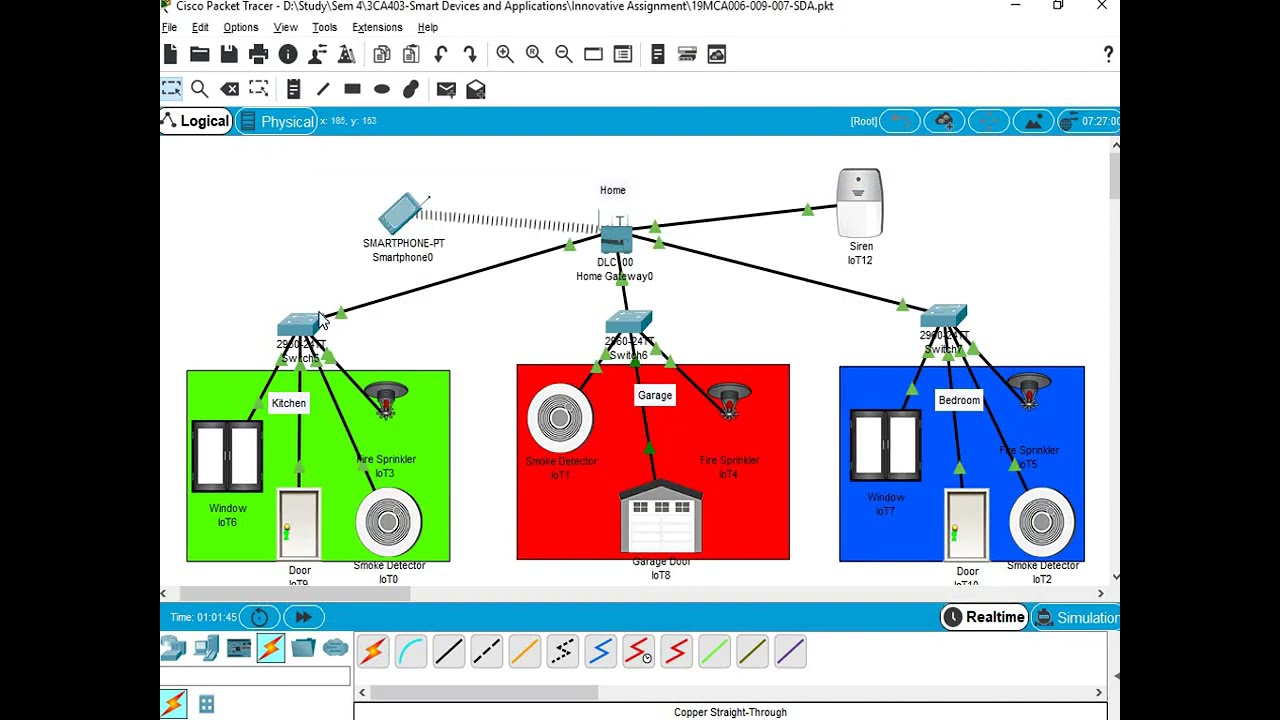Image resolution: width=1280 pixels, height=720 pixels.
Task: Choose the Copper Cross-Over dashed cable
Action: [x=486, y=652]
